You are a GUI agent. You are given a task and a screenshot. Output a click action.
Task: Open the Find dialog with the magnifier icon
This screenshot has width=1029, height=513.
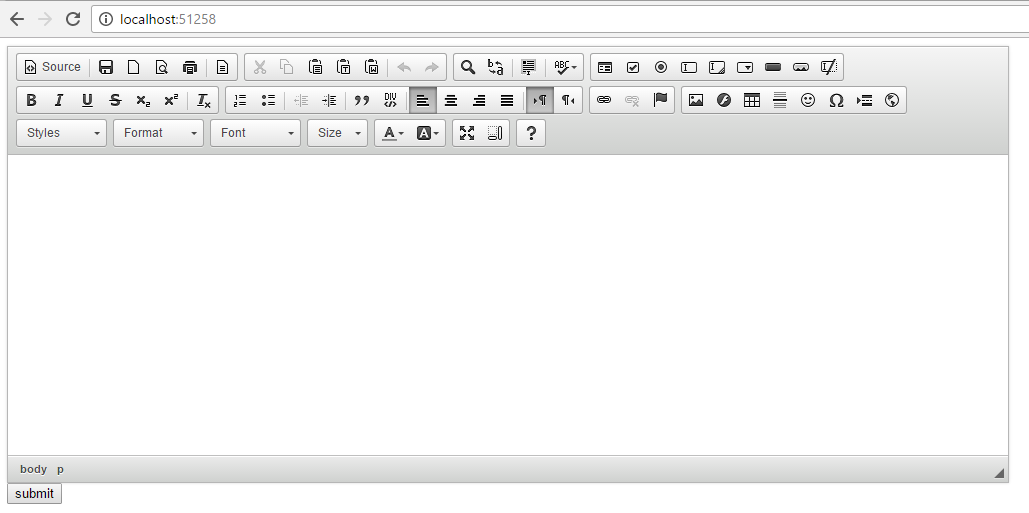pos(467,67)
